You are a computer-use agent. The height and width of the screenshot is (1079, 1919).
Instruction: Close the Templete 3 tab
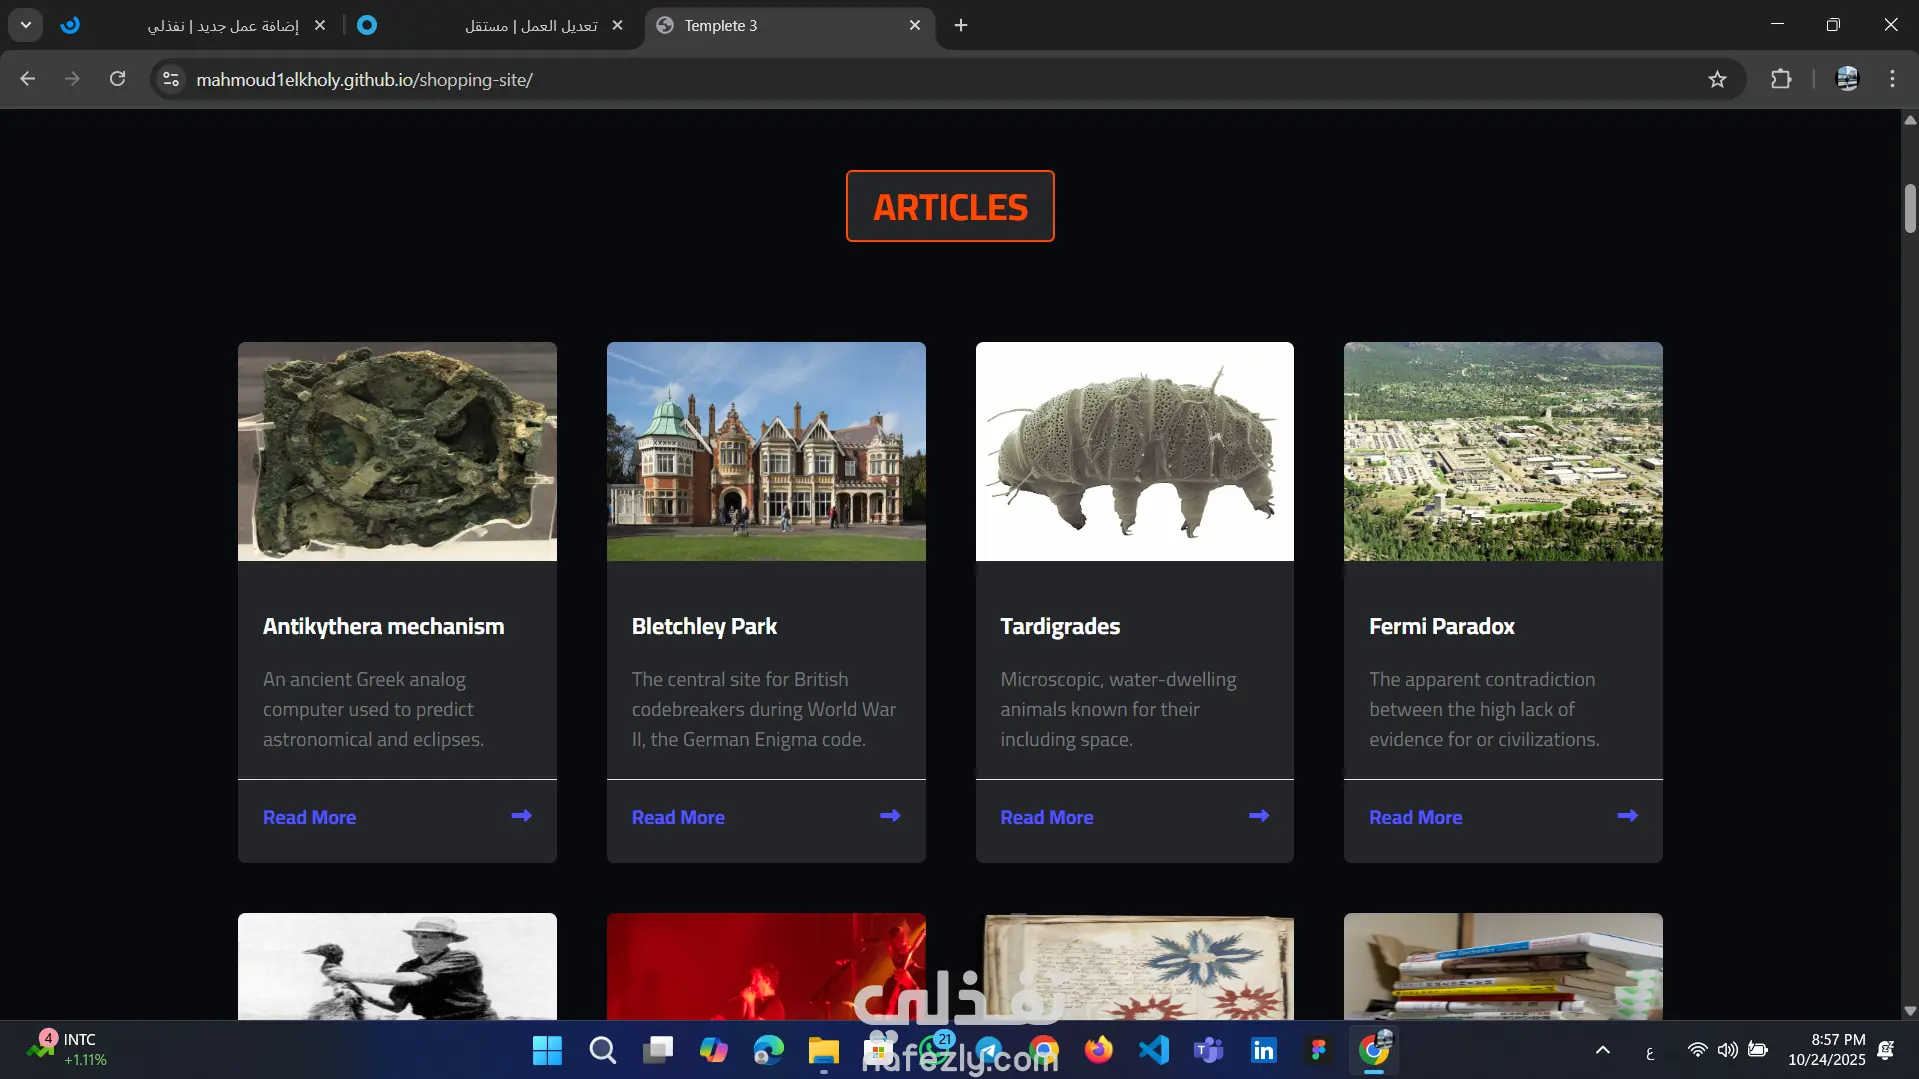tap(915, 25)
